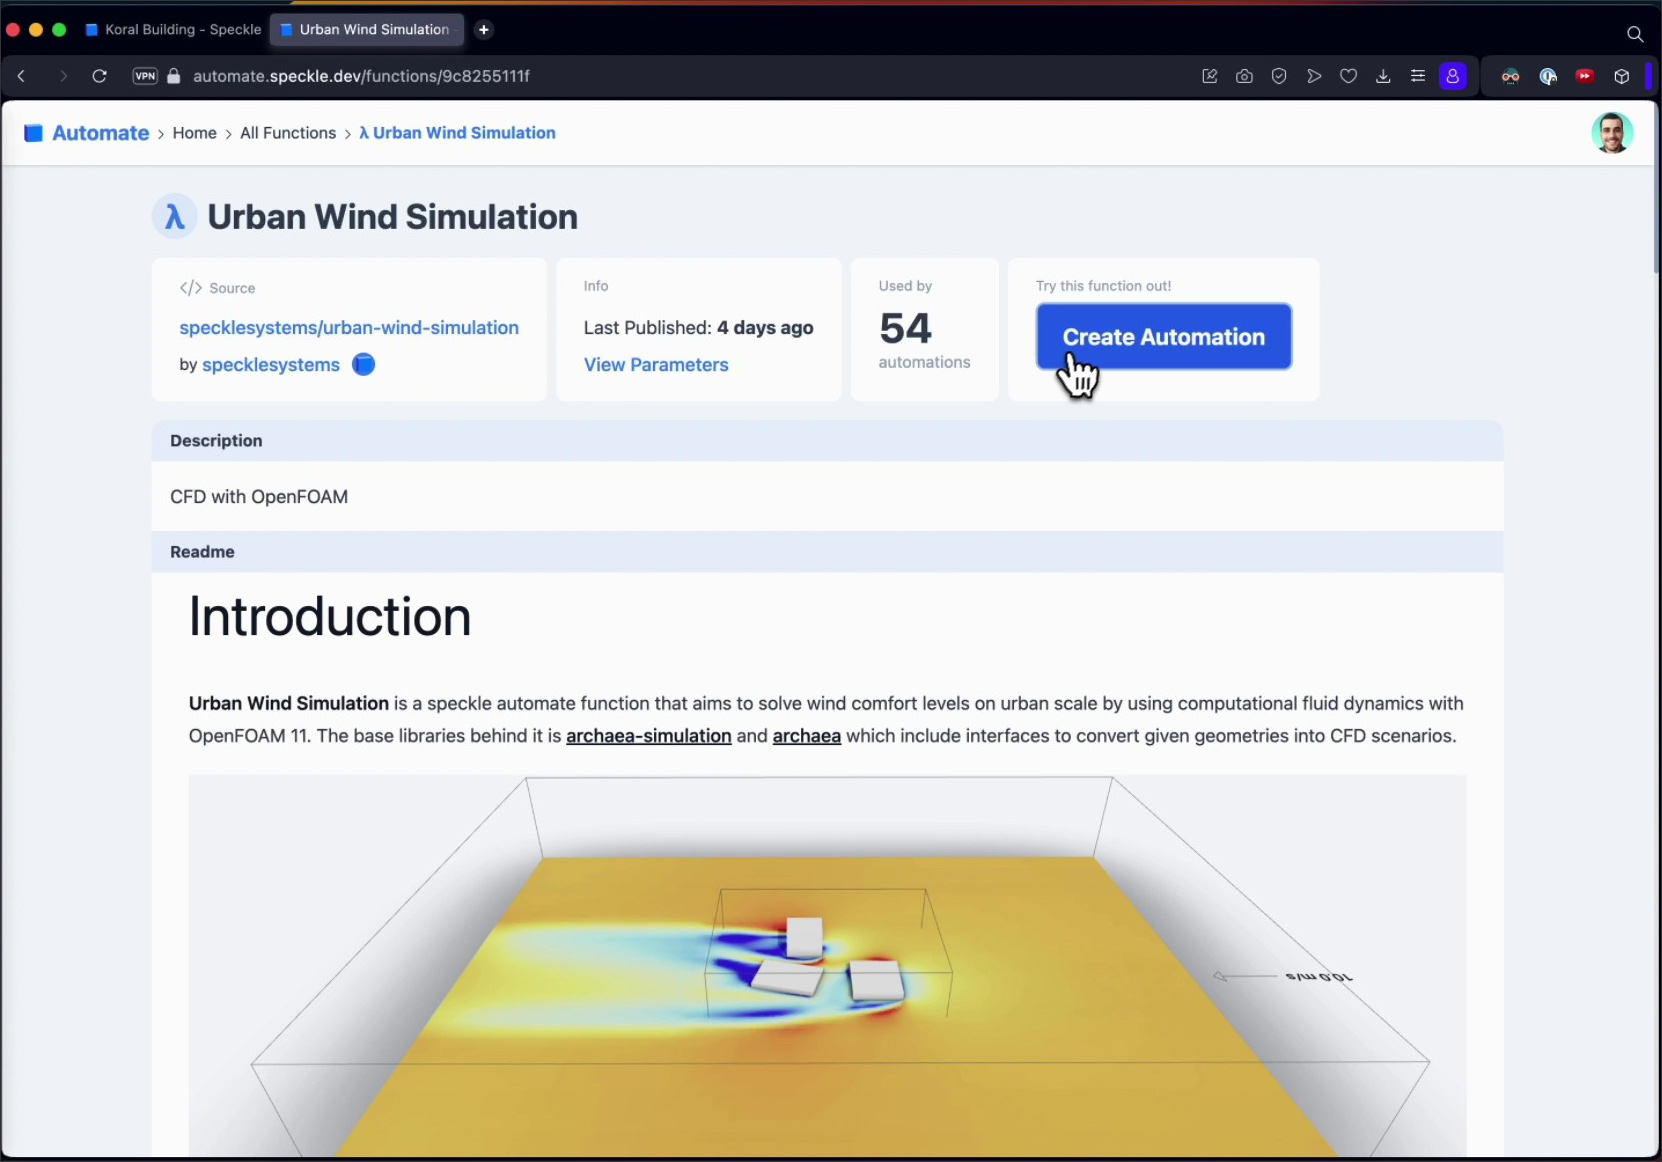Click the purple profile account icon
Screen dimensions: 1662x1162
1453,76
